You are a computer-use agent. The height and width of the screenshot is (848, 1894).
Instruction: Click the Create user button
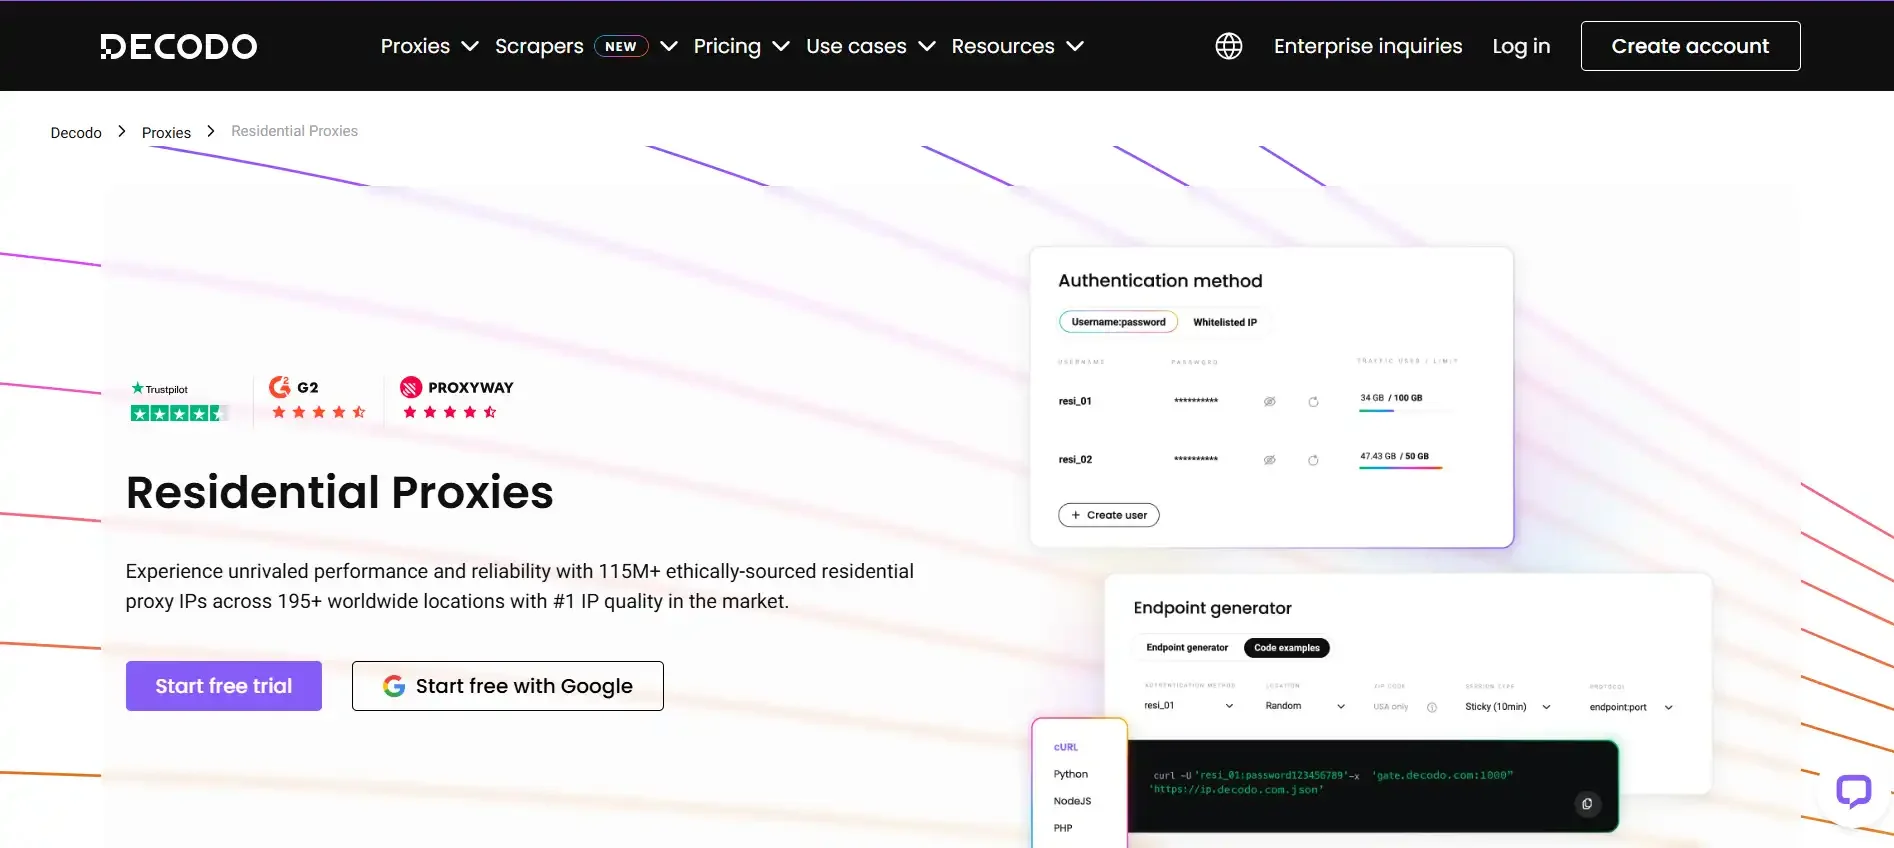click(1109, 515)
